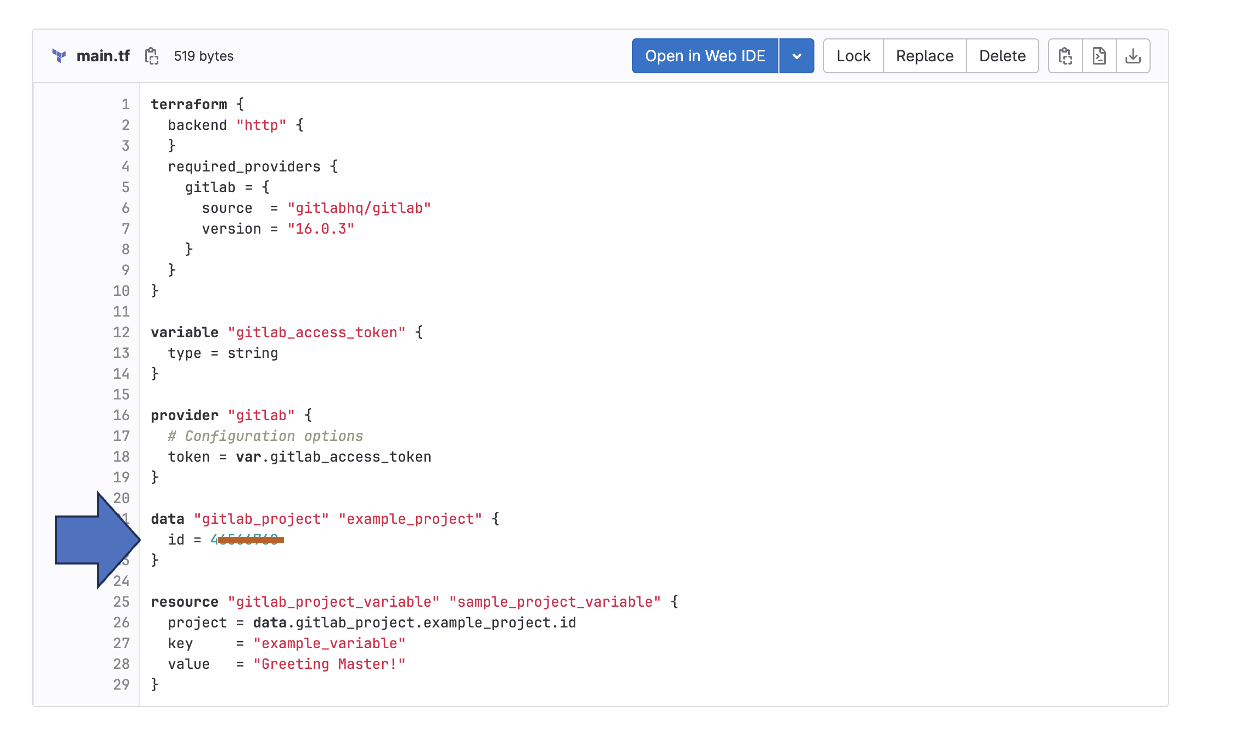
Task: Replace the current file
Action: coord(924,56)
